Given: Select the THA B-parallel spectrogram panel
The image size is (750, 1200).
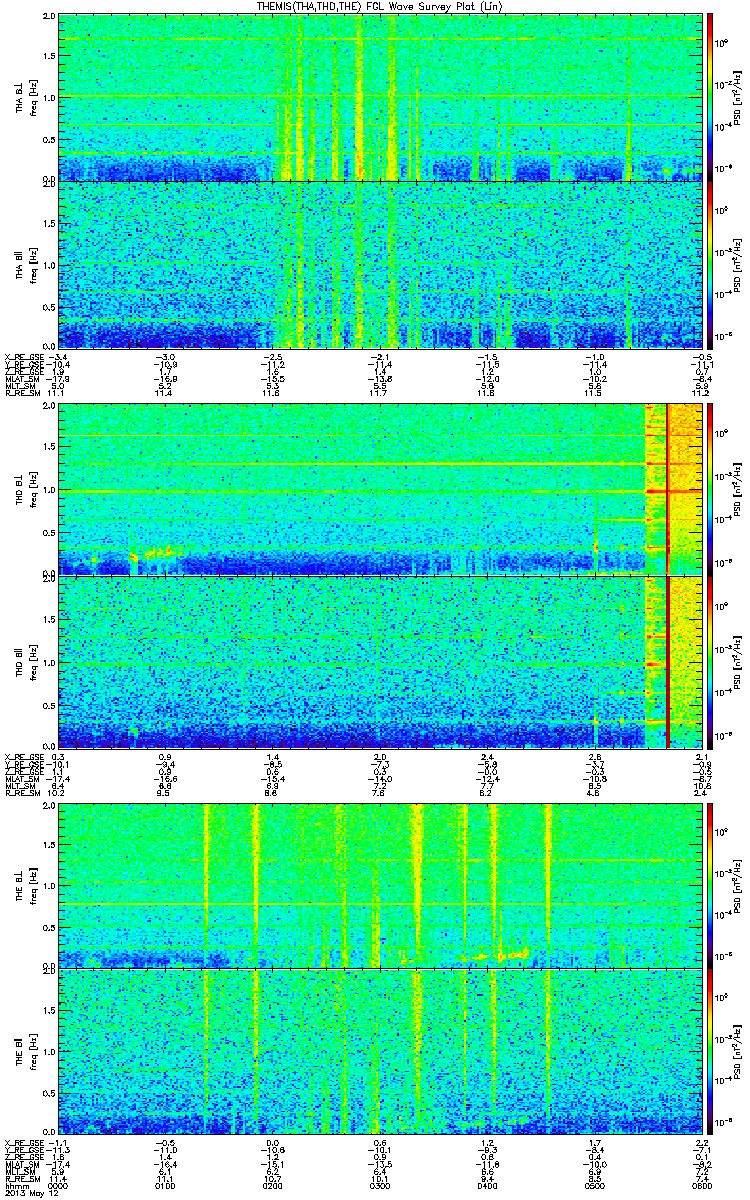Looking at the screenshot, I should pyautogui.click(x=379, y=264).
